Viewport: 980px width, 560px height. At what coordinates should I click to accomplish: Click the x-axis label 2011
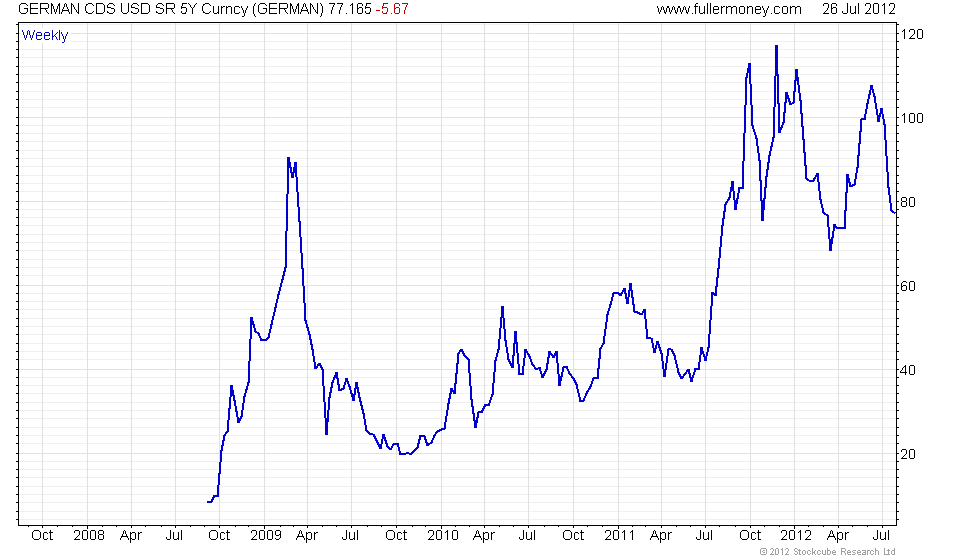pos(619,536)
